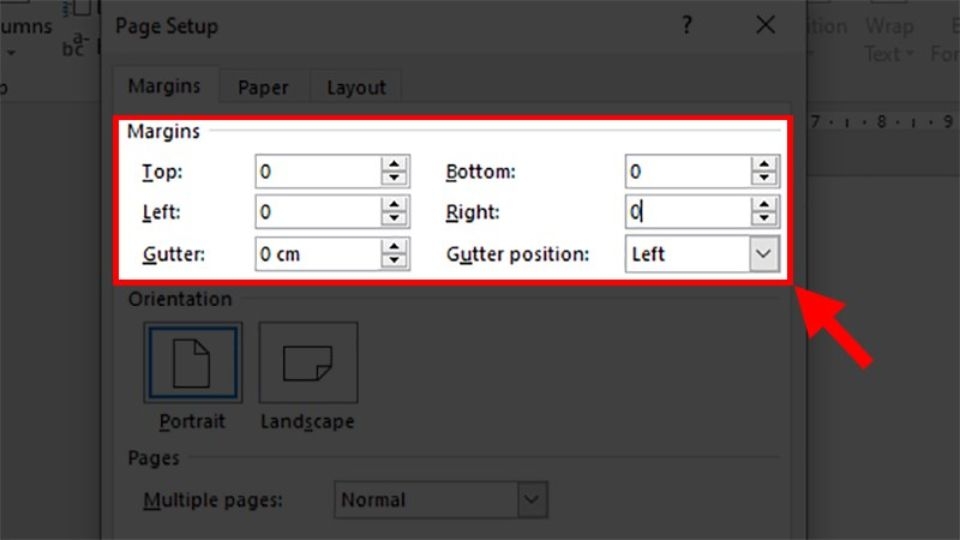960x540 pixels.
Task: Close the Page Setup dialog
Action: coord(766,26)
